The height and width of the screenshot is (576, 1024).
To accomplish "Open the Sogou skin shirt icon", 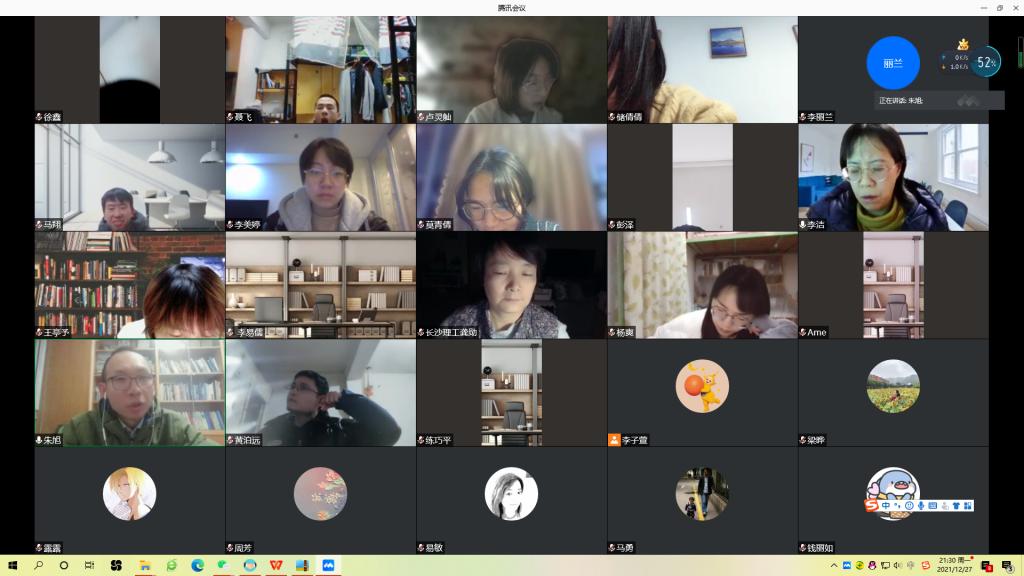I will tap(957, 506).
